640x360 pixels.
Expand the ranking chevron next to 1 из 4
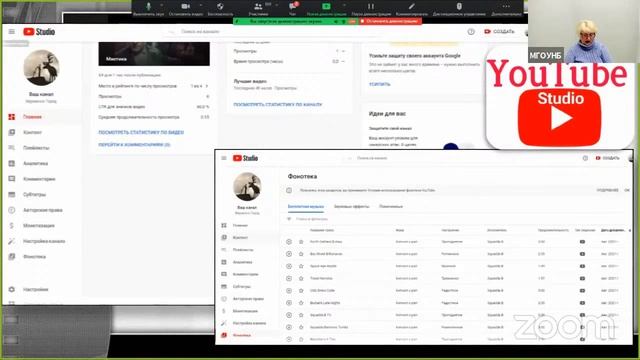point(207,86)
